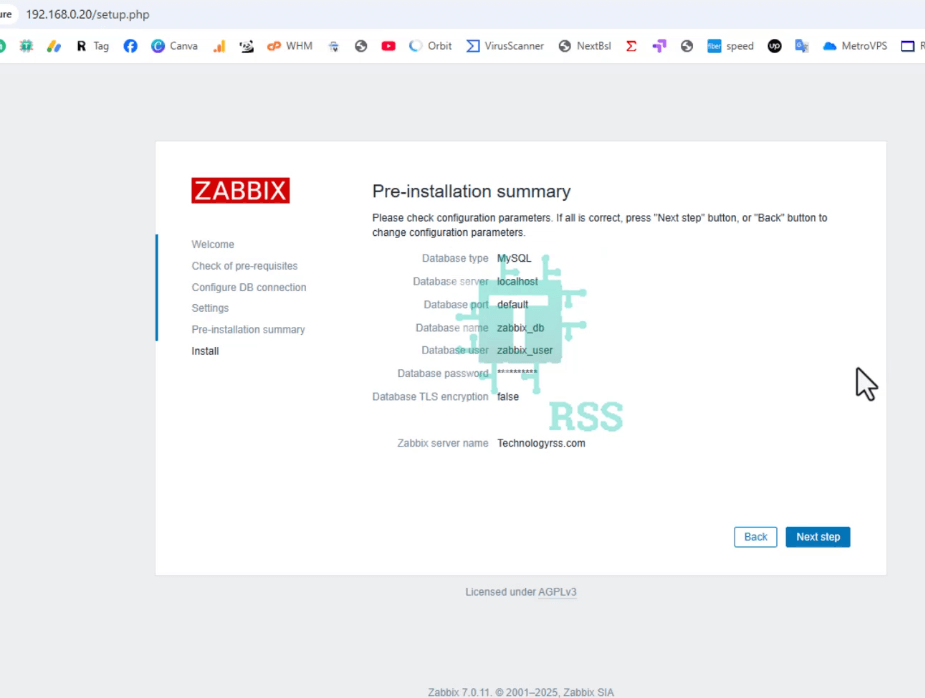Open the fiber speed bookmark
The height and width of the screenshot is (698, 925).
click(x=730, y=46)
